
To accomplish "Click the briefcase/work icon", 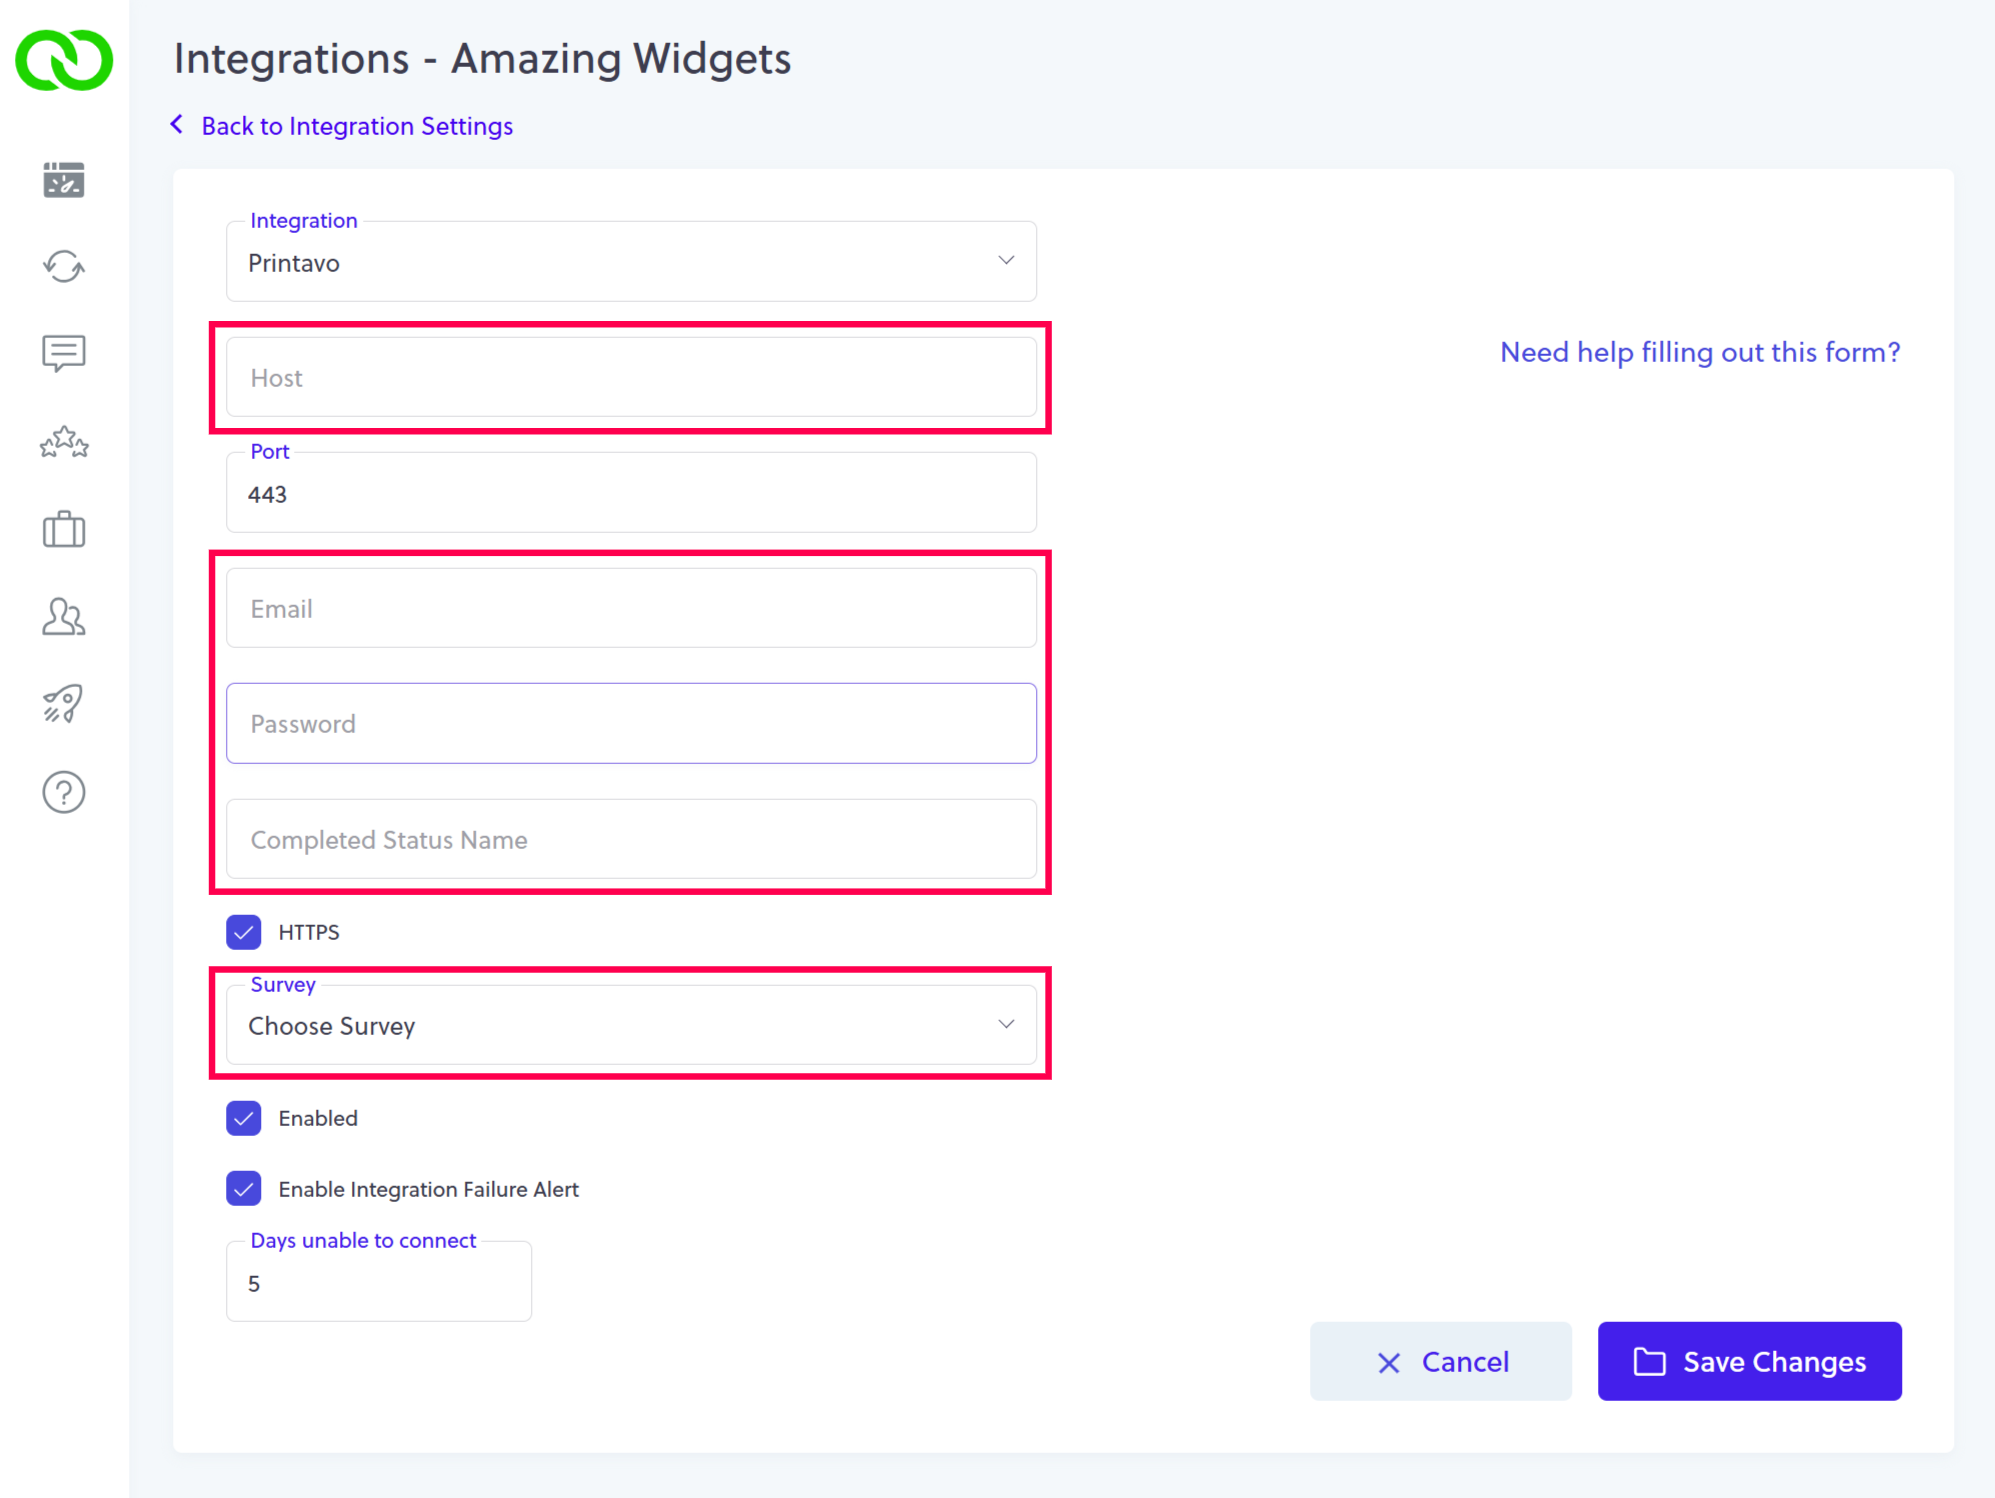I will coord(63,527).
